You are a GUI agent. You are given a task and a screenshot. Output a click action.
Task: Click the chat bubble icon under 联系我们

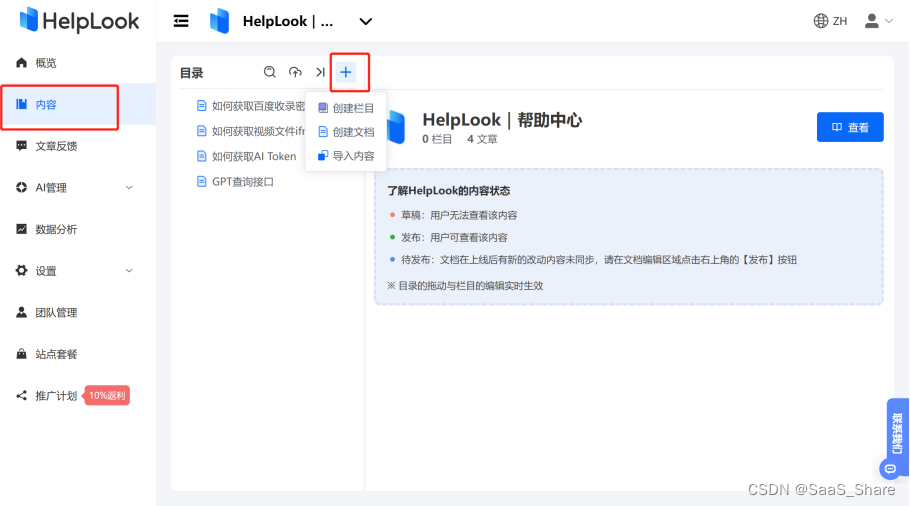tap(890, 468)
